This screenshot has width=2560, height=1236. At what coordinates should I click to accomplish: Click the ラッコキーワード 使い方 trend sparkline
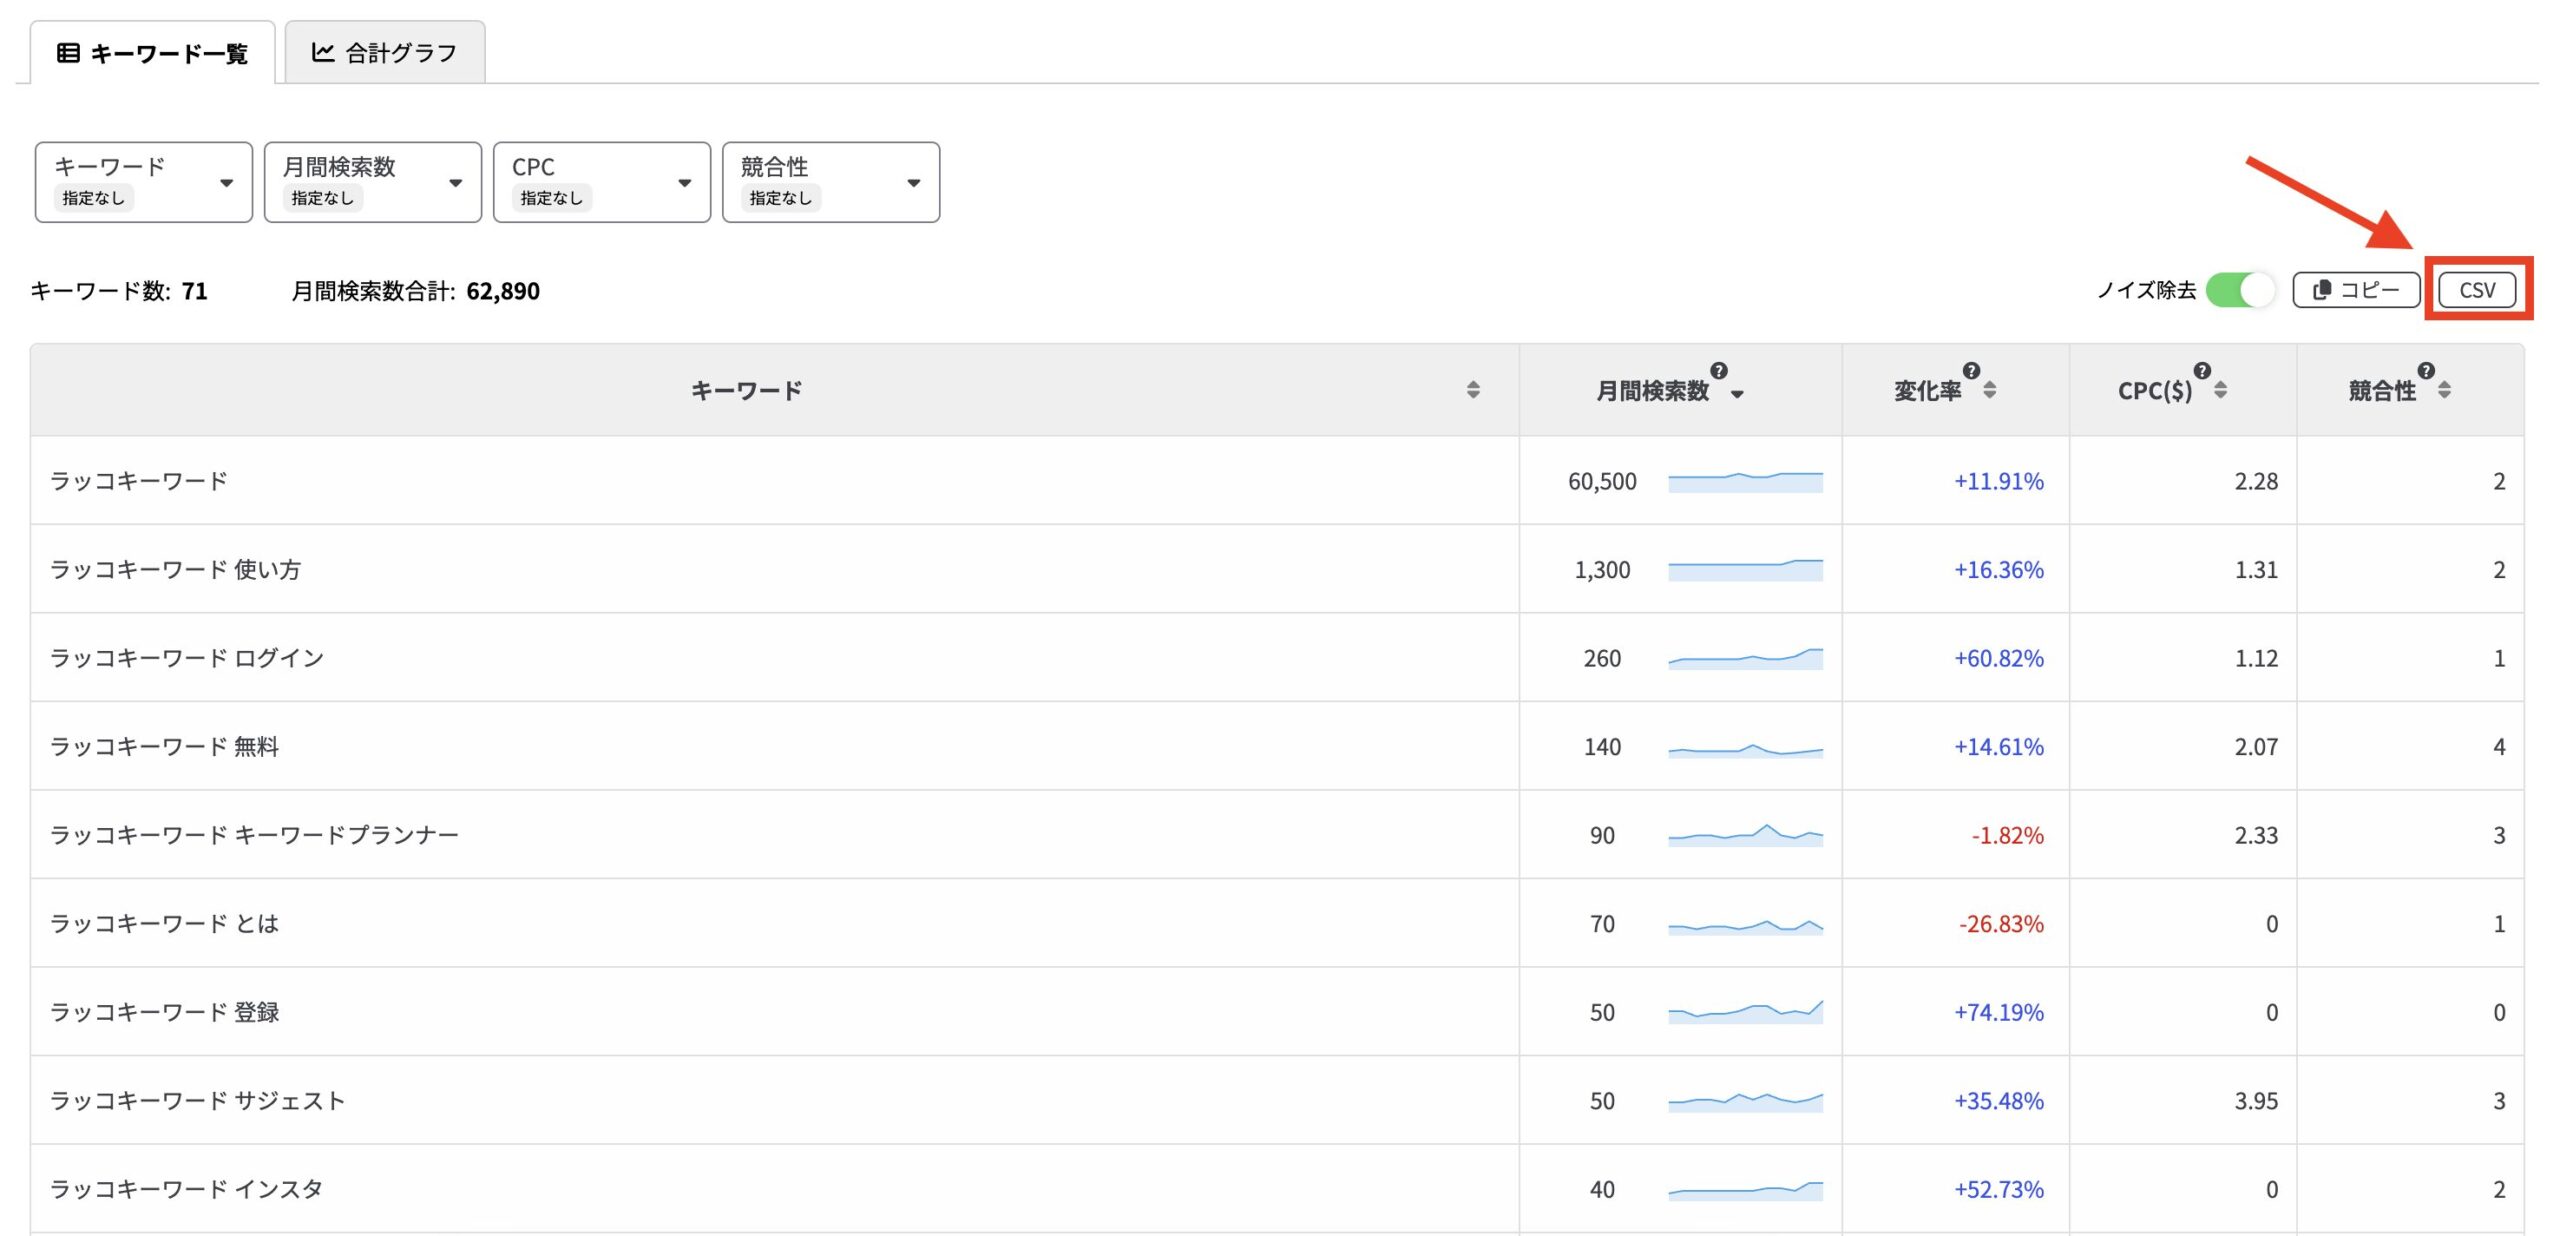pyautogui.click(x=1745, y=569)
